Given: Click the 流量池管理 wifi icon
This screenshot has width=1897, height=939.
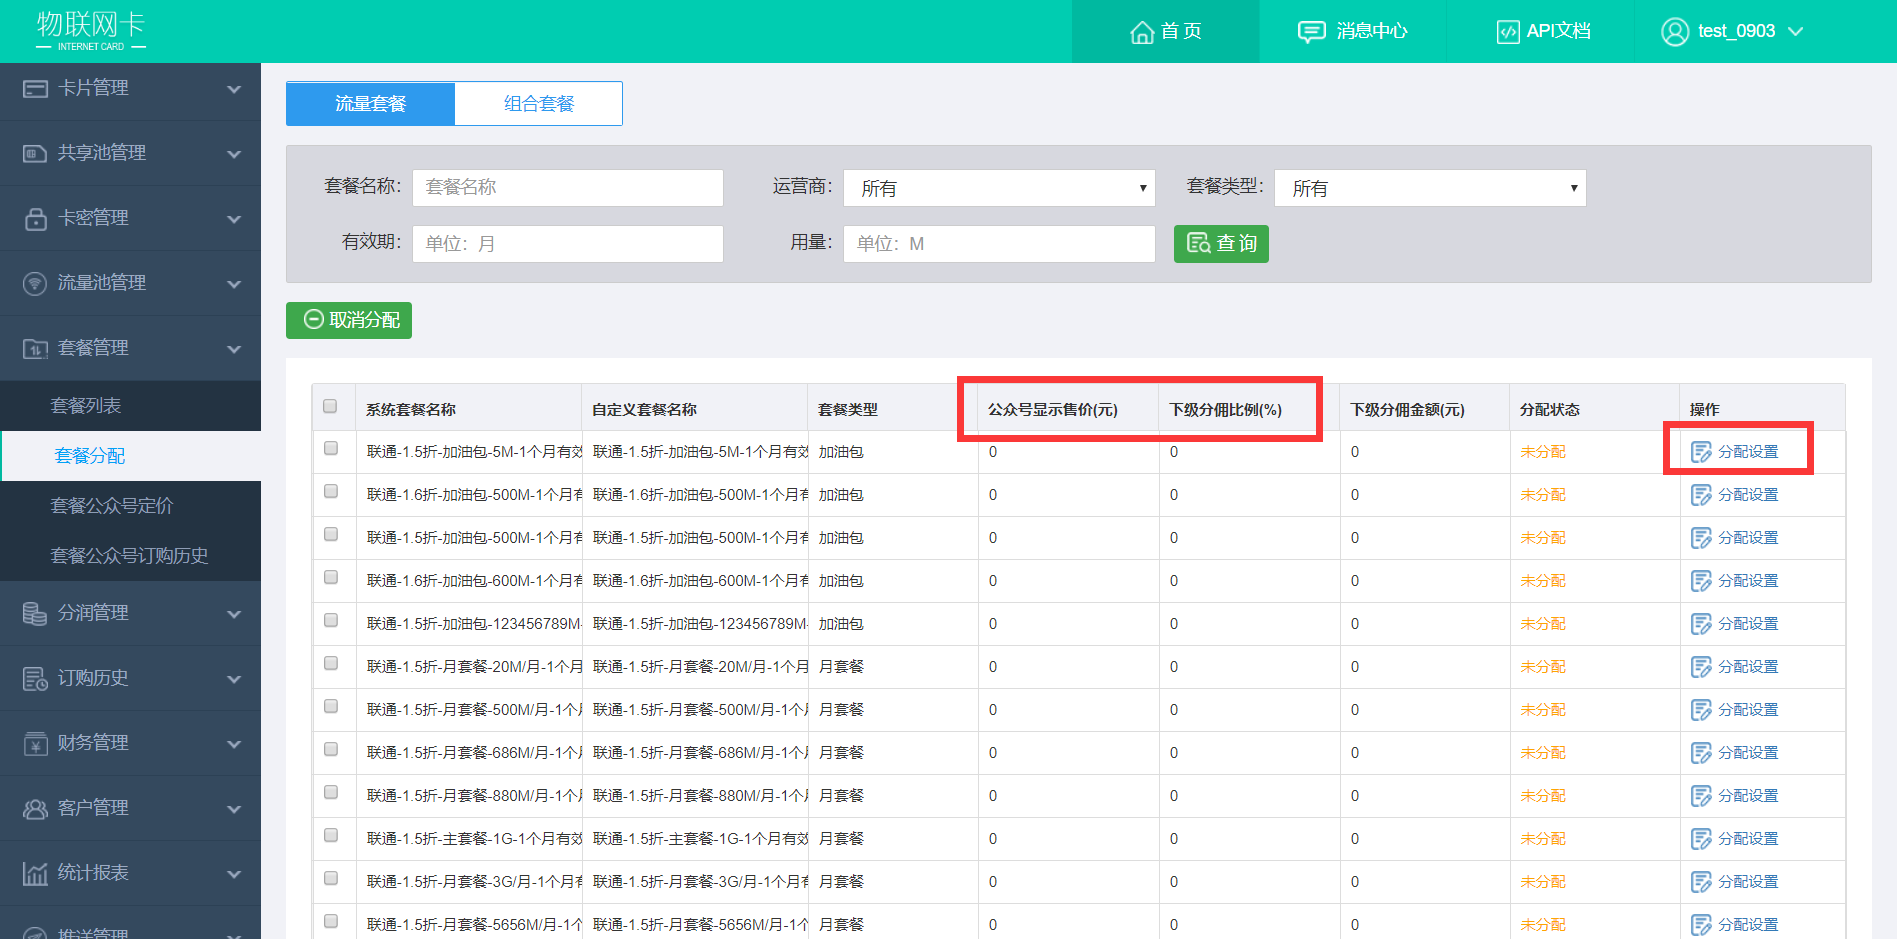Looking at the screenshot, I should pyautogui.click(x=35, y=284).
